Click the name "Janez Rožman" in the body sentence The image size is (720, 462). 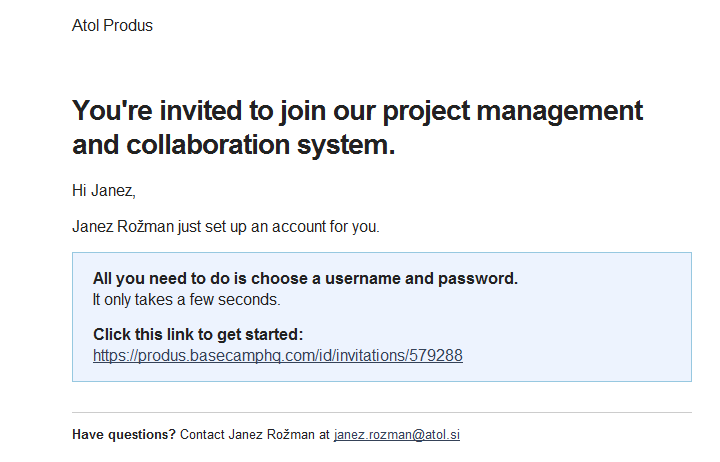122,226
